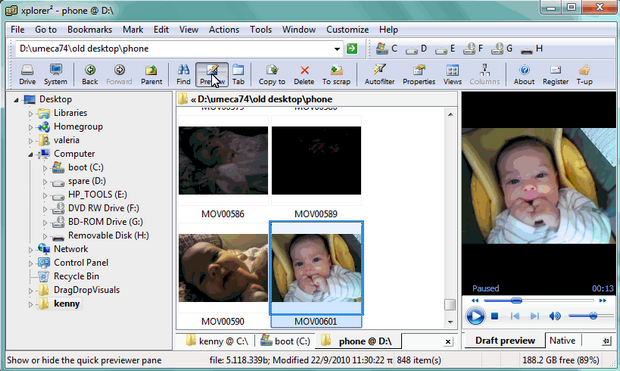Open the Mark menu
620x371 pixels.
[132, 30]
